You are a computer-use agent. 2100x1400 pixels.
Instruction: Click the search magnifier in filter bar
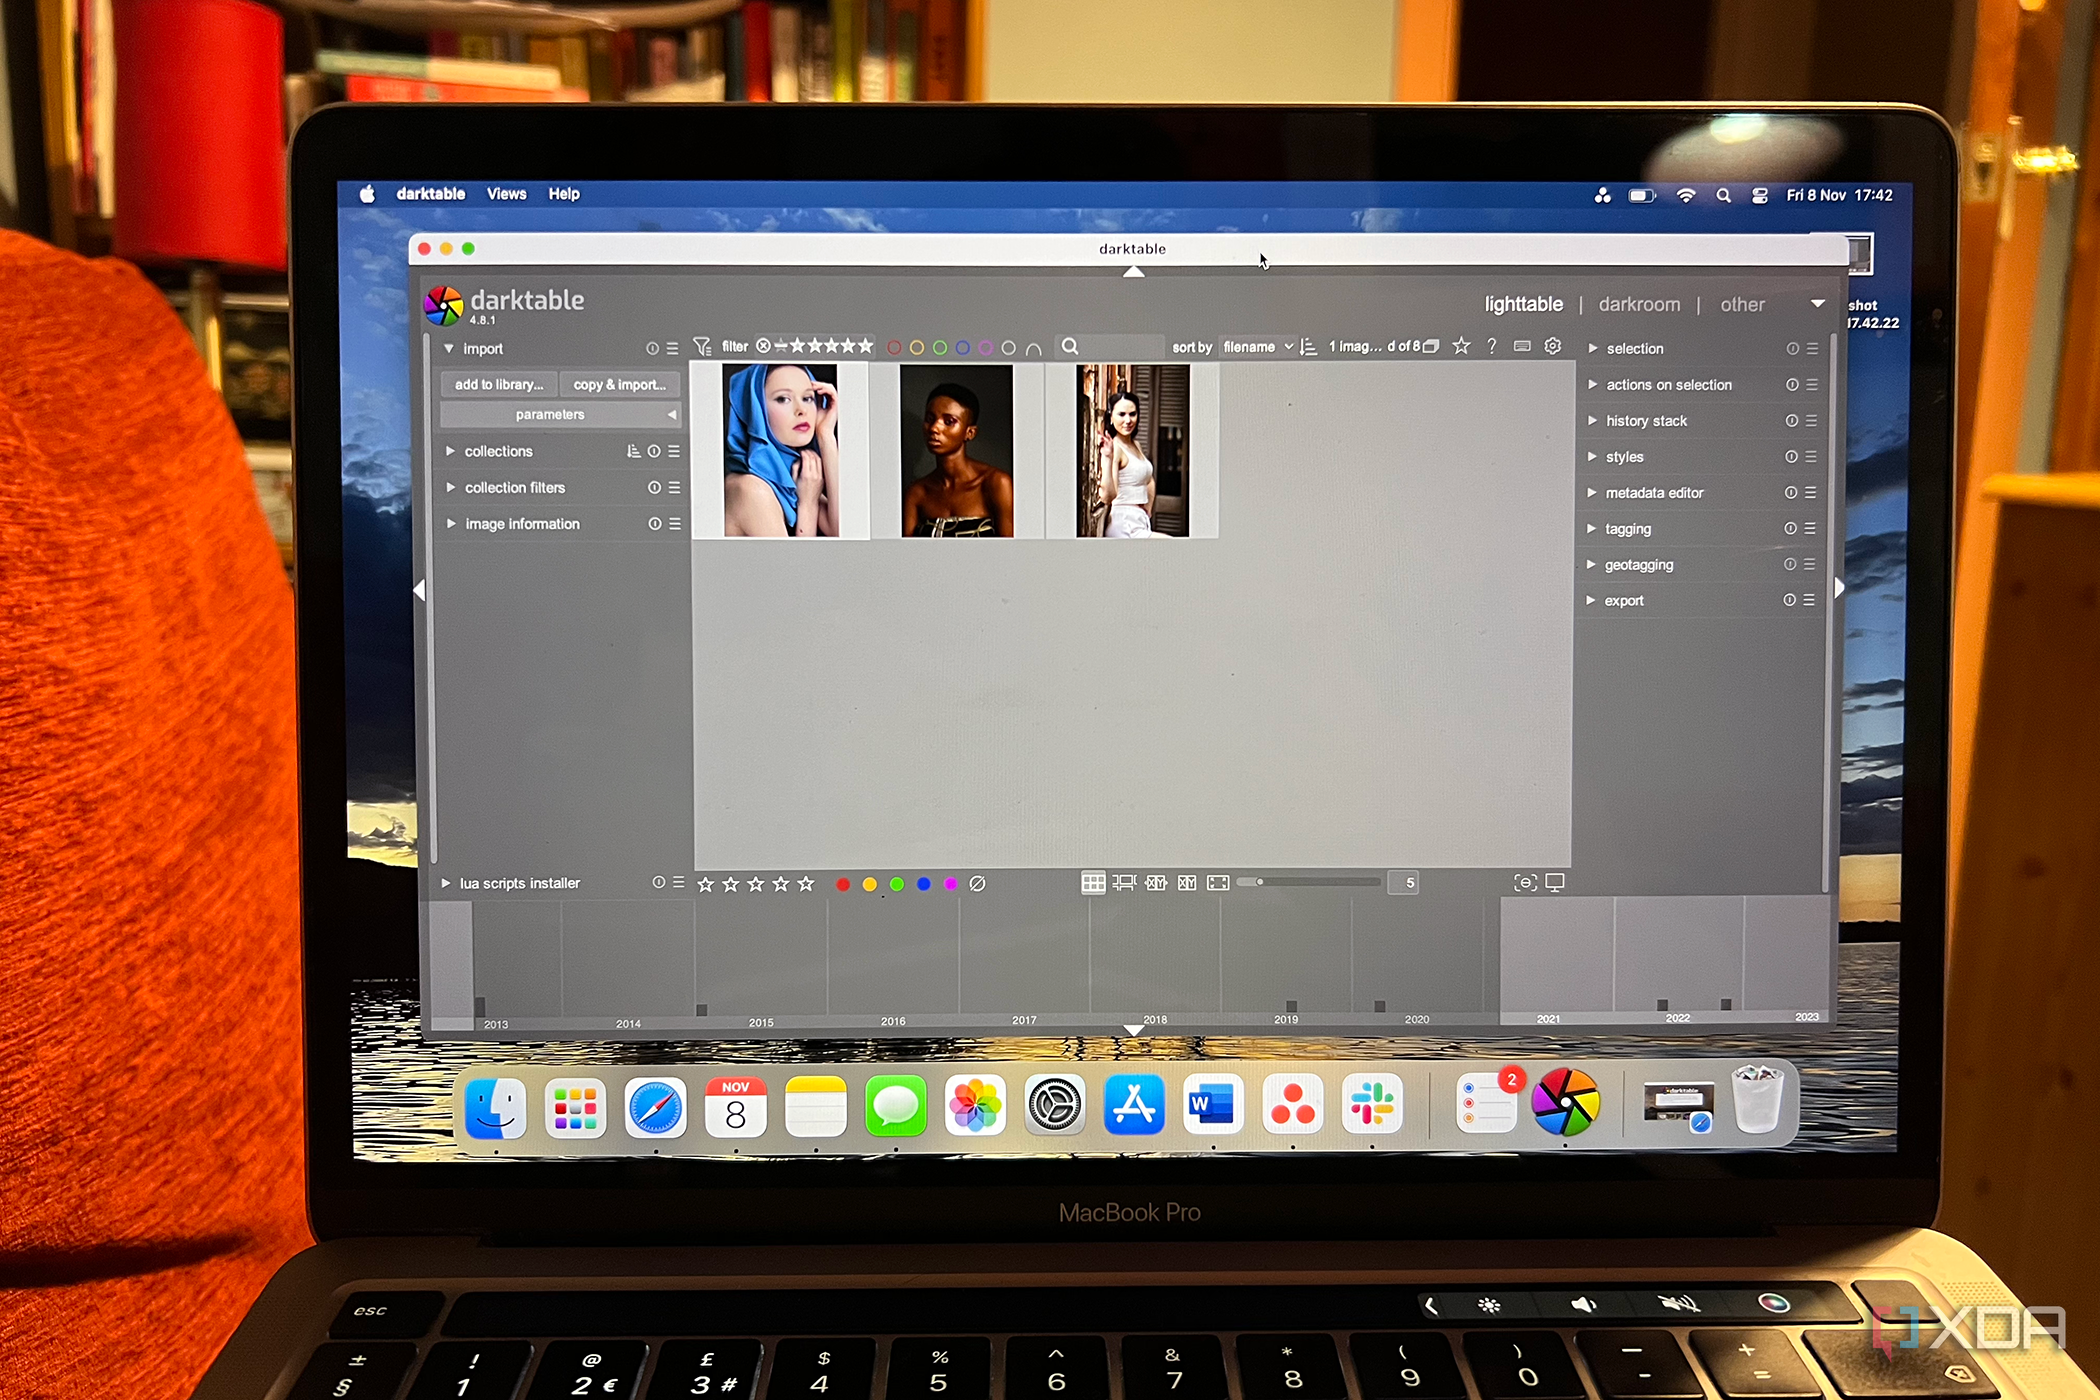(x=1070, y=346)
